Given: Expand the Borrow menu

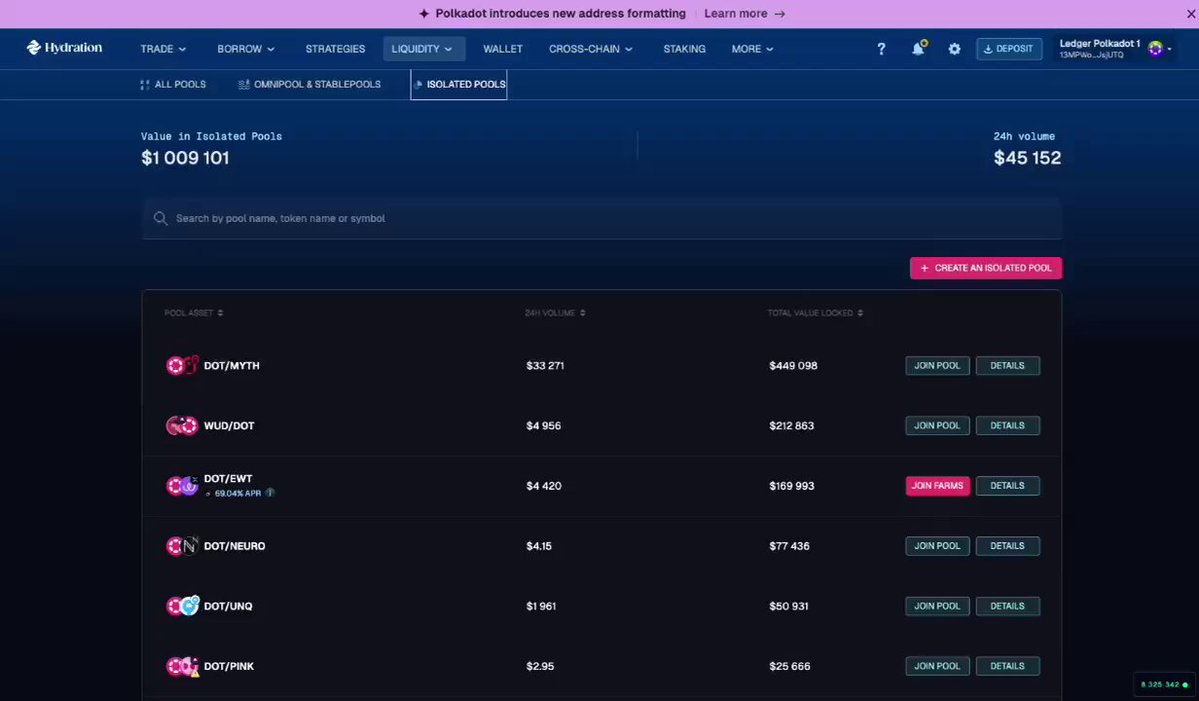Looking at the screenshot, I should (245, 49).
